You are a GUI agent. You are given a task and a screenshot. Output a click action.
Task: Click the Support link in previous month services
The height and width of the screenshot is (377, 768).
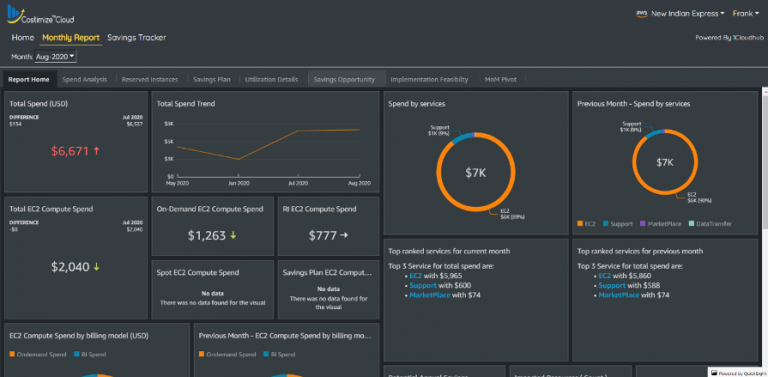coord(612,285)
